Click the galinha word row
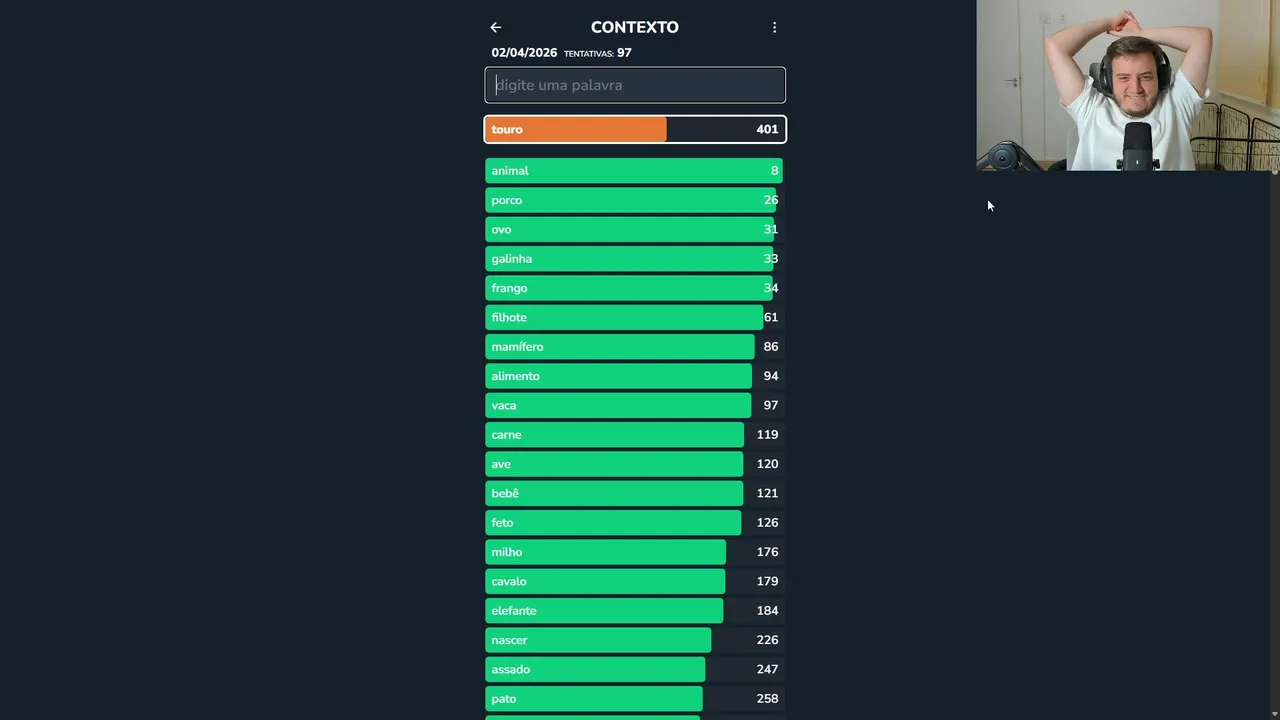Viewport: 1280px width, 720px height. click(635, 259)
